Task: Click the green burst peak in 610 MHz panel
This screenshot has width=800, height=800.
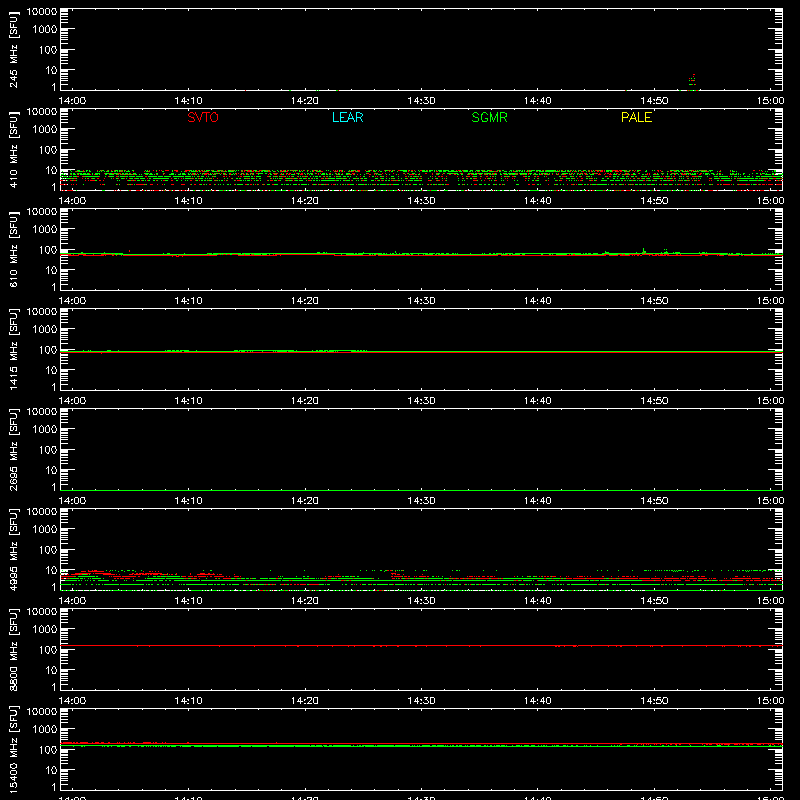Action: (644, 250)
